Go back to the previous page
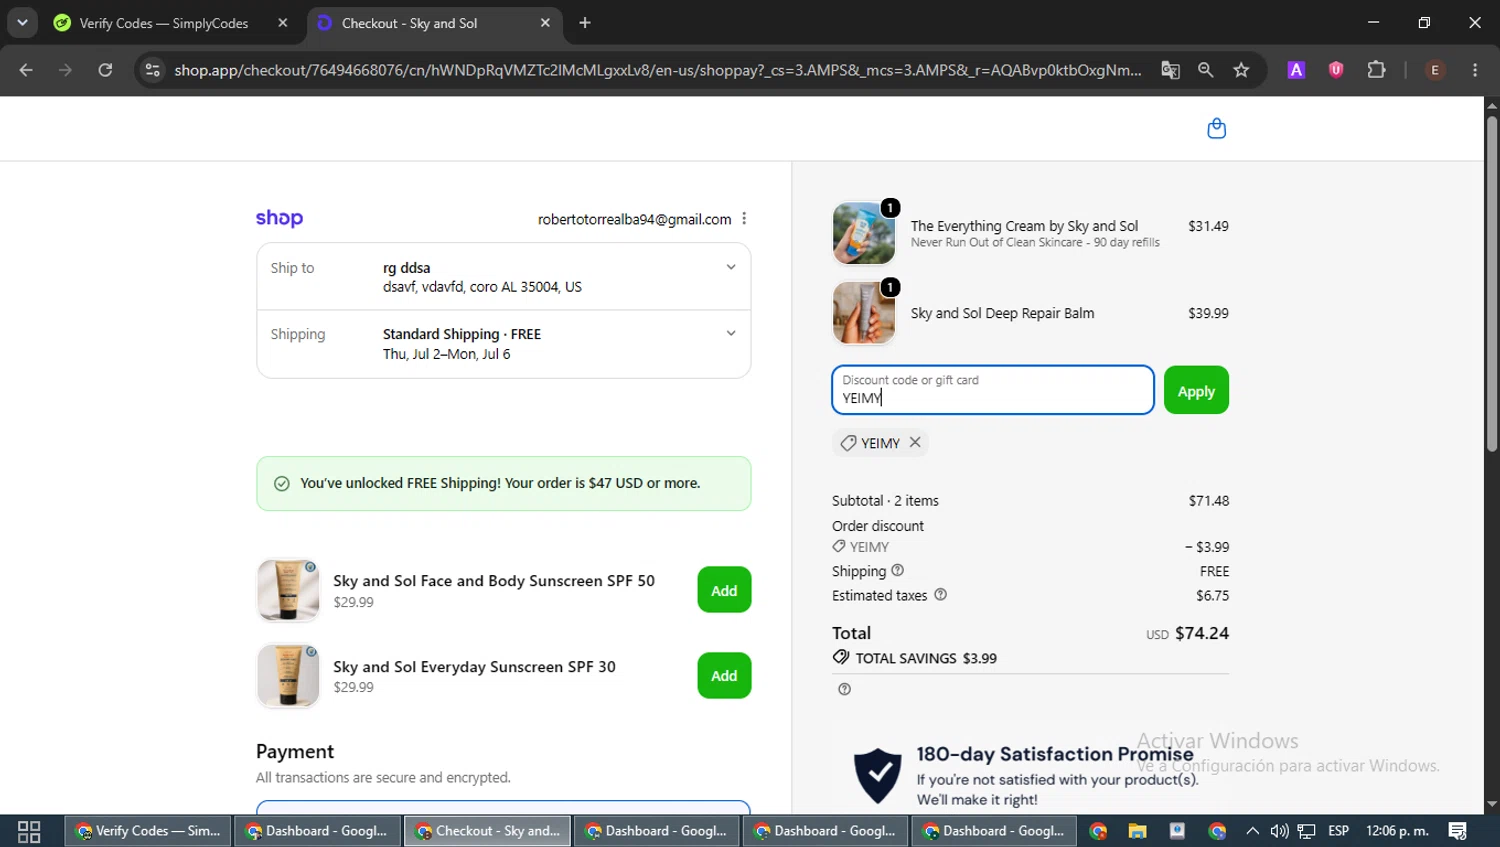This screenshot has width=1500, height=847. click(26, 70)
